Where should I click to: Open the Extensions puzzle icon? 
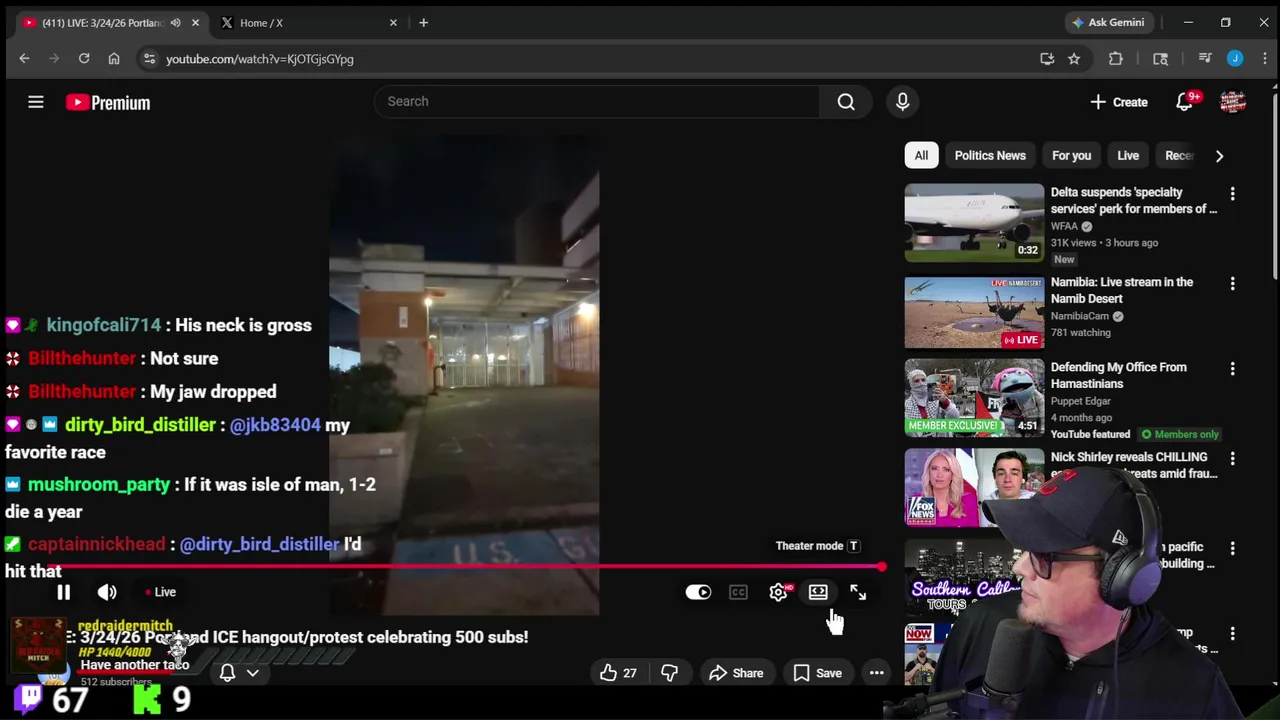[1116, 59]
